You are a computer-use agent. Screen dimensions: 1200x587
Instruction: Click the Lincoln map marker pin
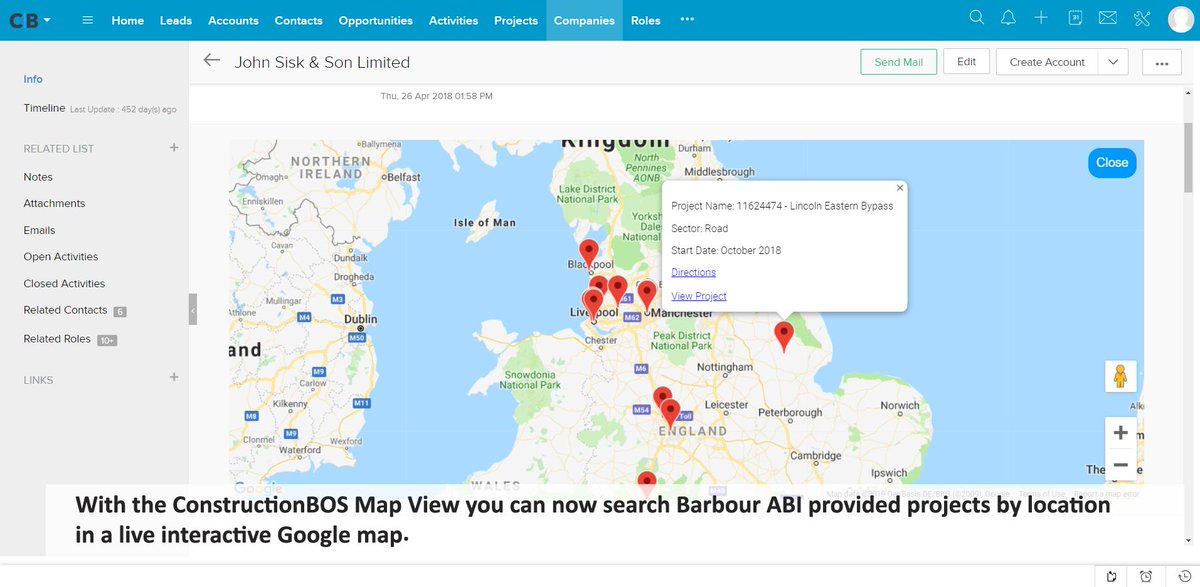(x=784, y=336)
